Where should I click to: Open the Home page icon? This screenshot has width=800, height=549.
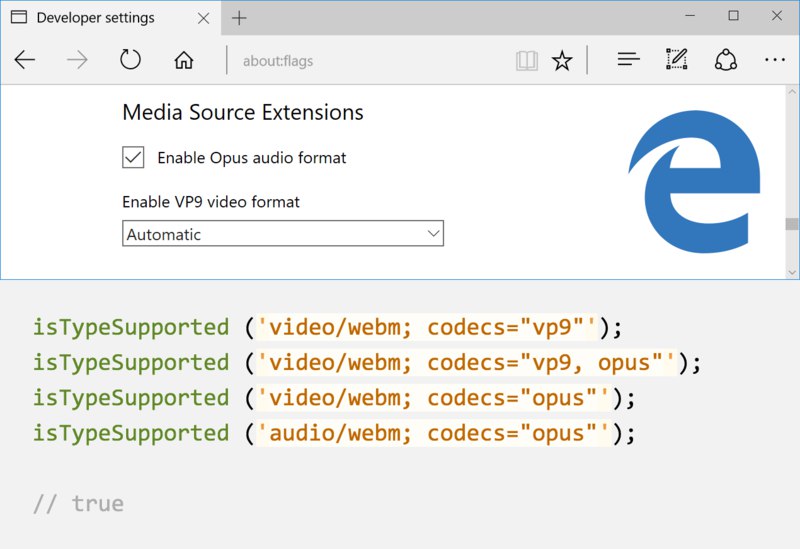click(x=184, y=60)
